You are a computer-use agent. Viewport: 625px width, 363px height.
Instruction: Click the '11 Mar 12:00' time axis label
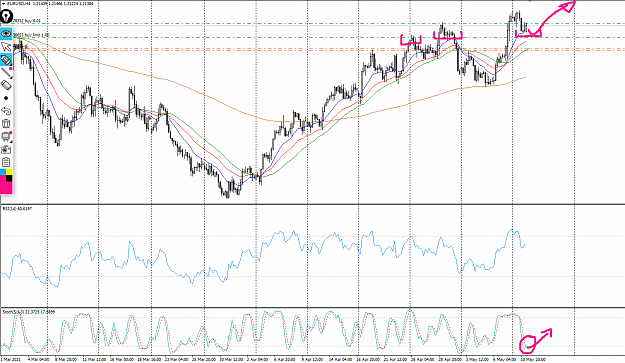click(94, 359)
